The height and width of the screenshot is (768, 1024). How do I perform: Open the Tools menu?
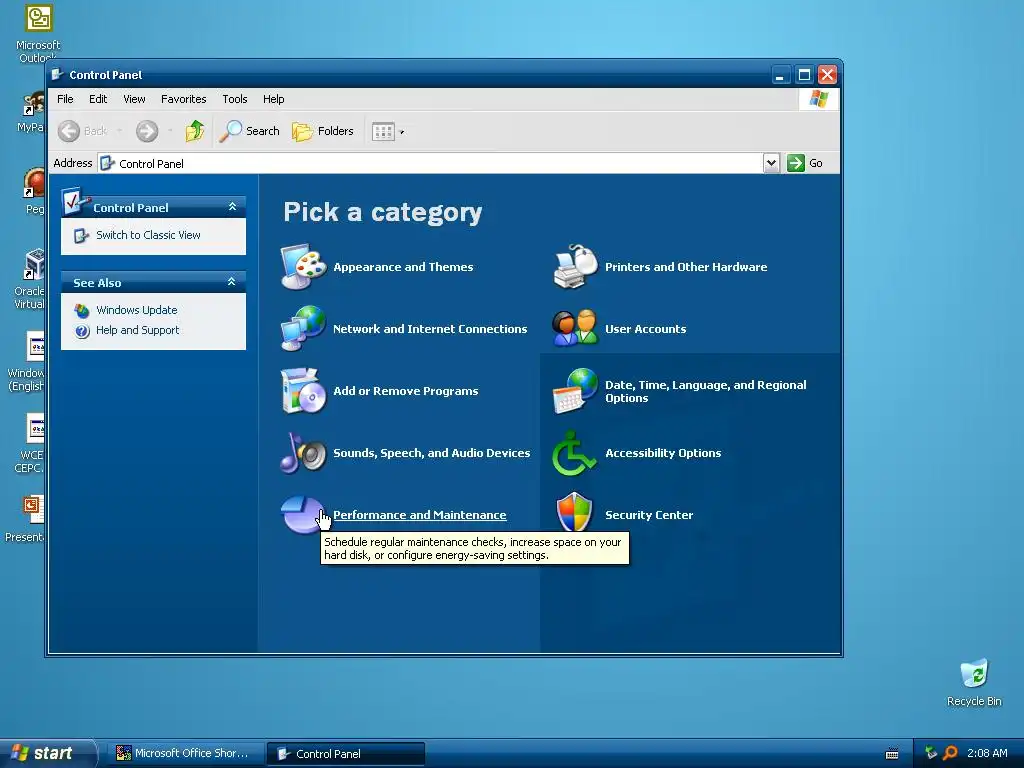pyautogui.click(x=234, y=99)
